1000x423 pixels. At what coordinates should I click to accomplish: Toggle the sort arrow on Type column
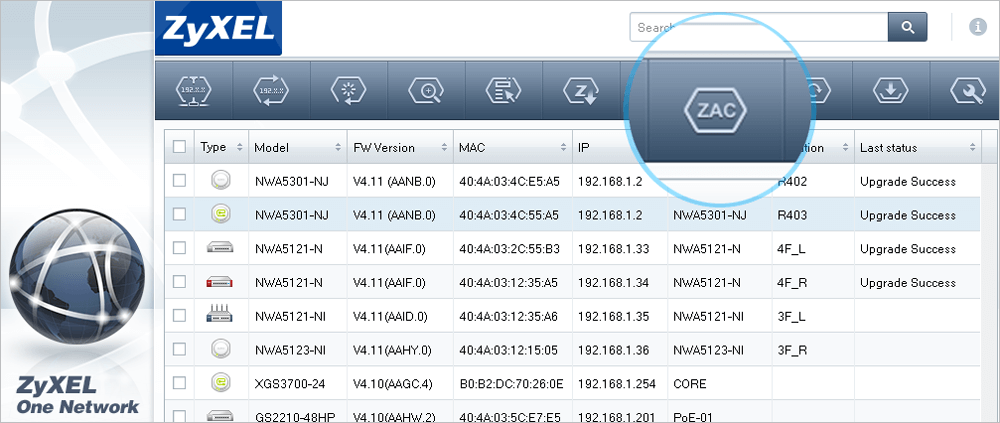pyautogui.click(x=240, y=147)
